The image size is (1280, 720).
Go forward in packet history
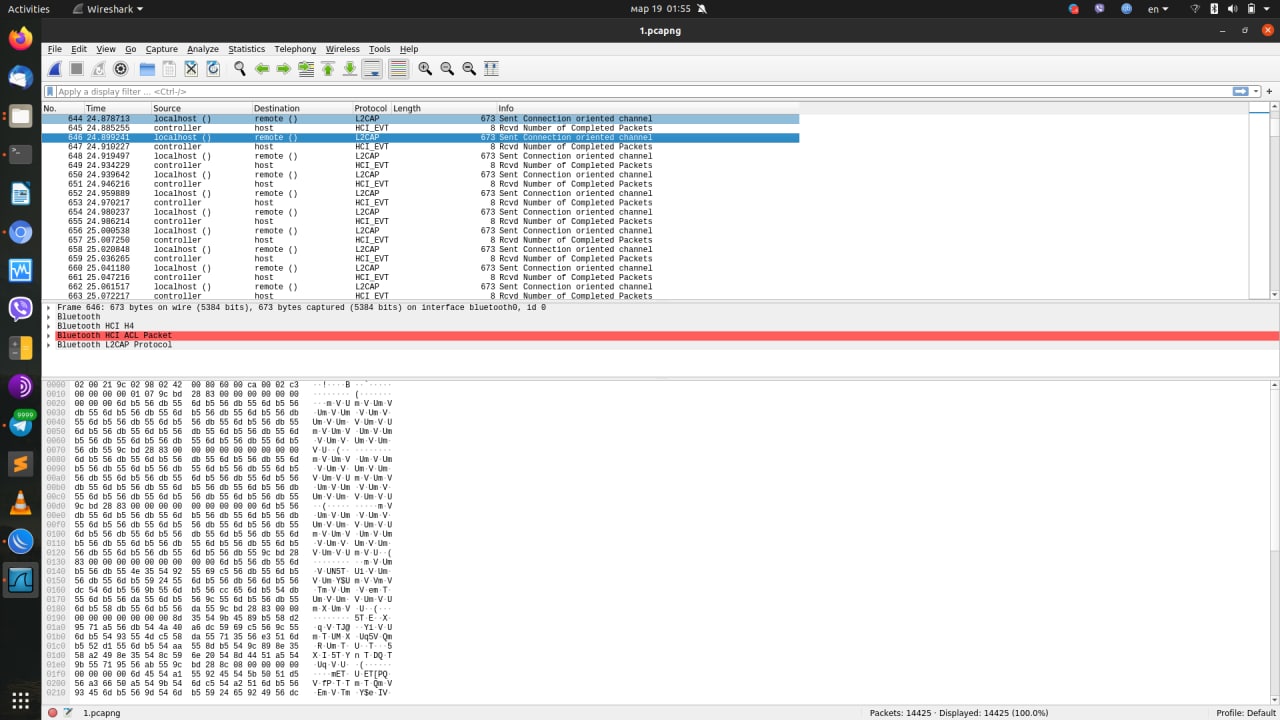(284, 69)
